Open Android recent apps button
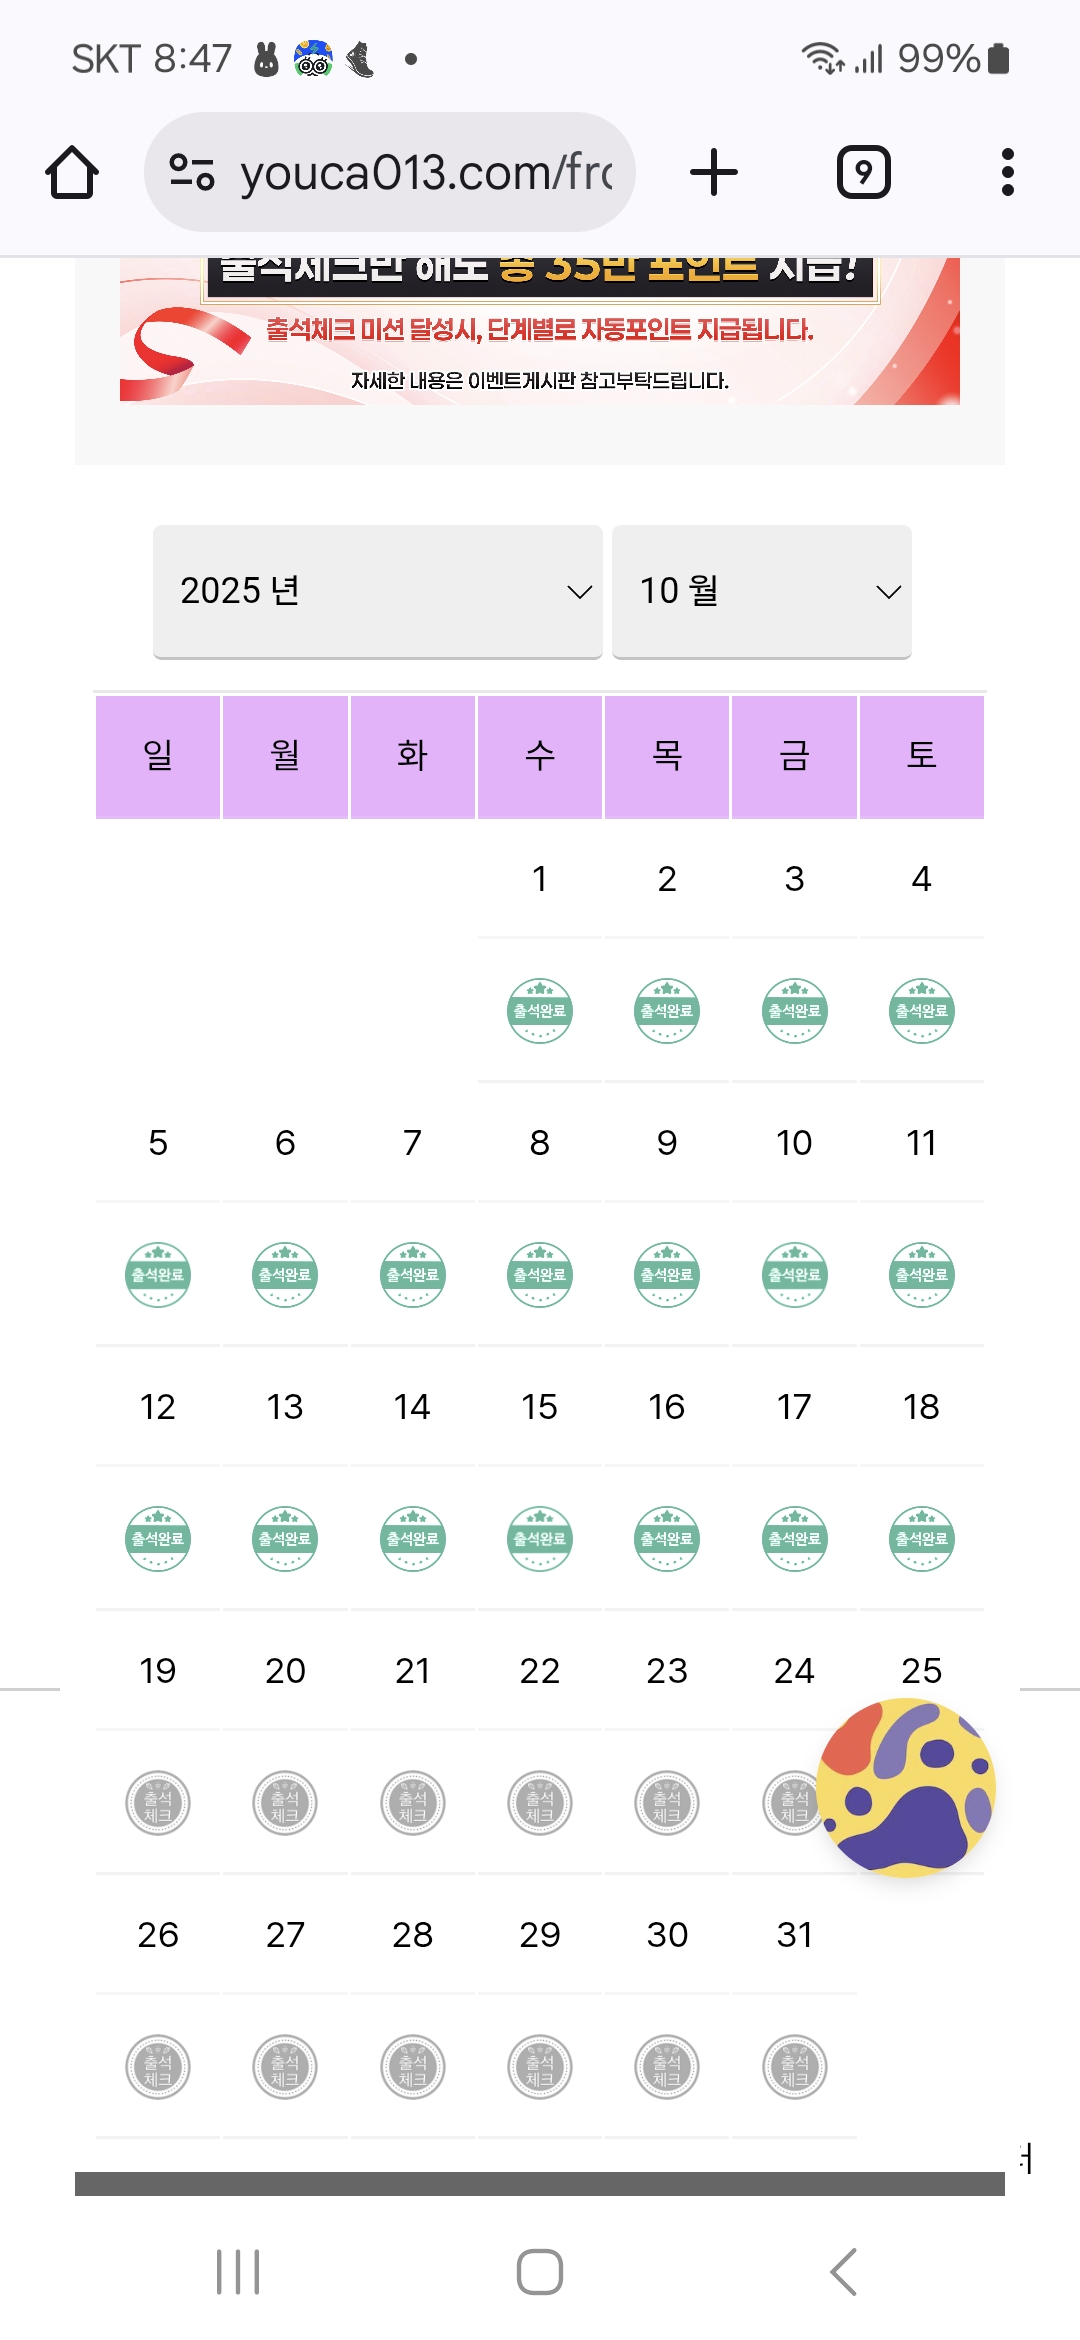This screenshot has width=1080, height=2340. pyautogui.click(x=238, y=2272)
